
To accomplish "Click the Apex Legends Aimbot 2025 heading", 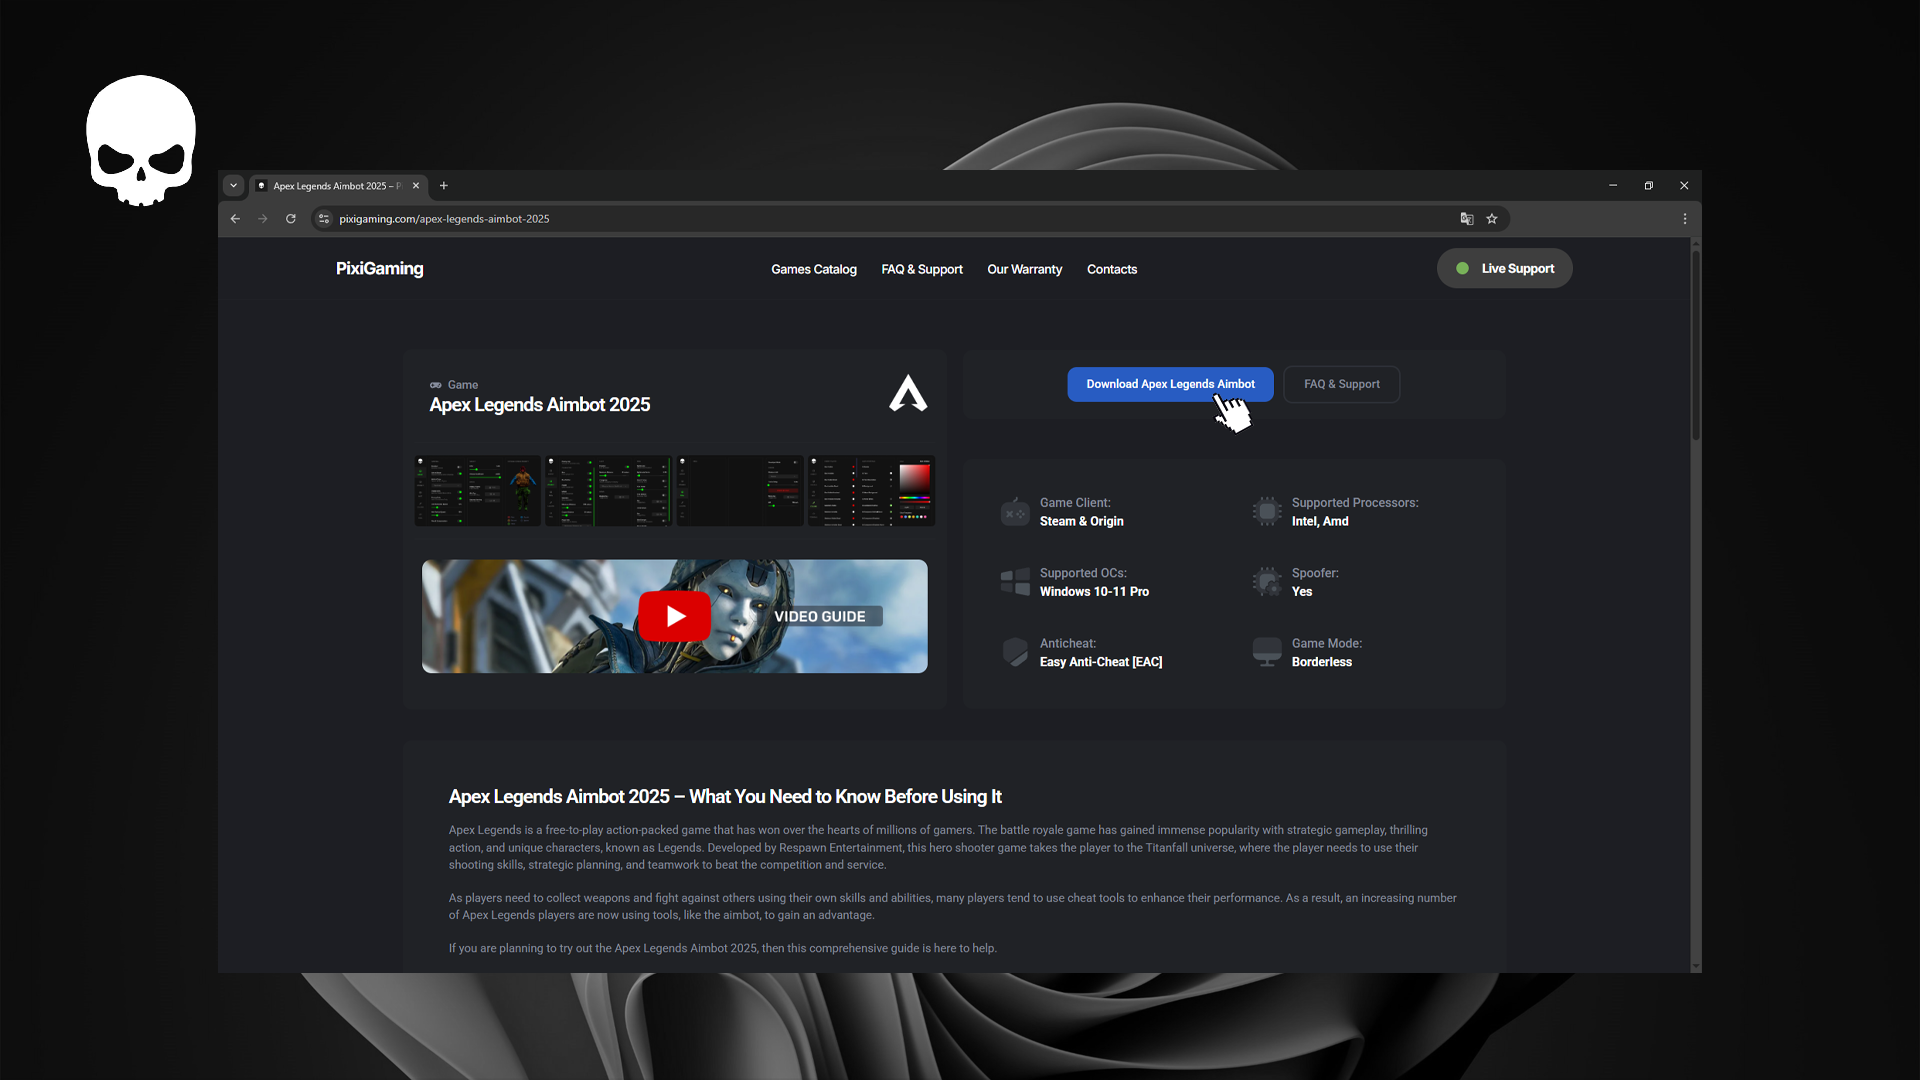I will coord(540,405).
